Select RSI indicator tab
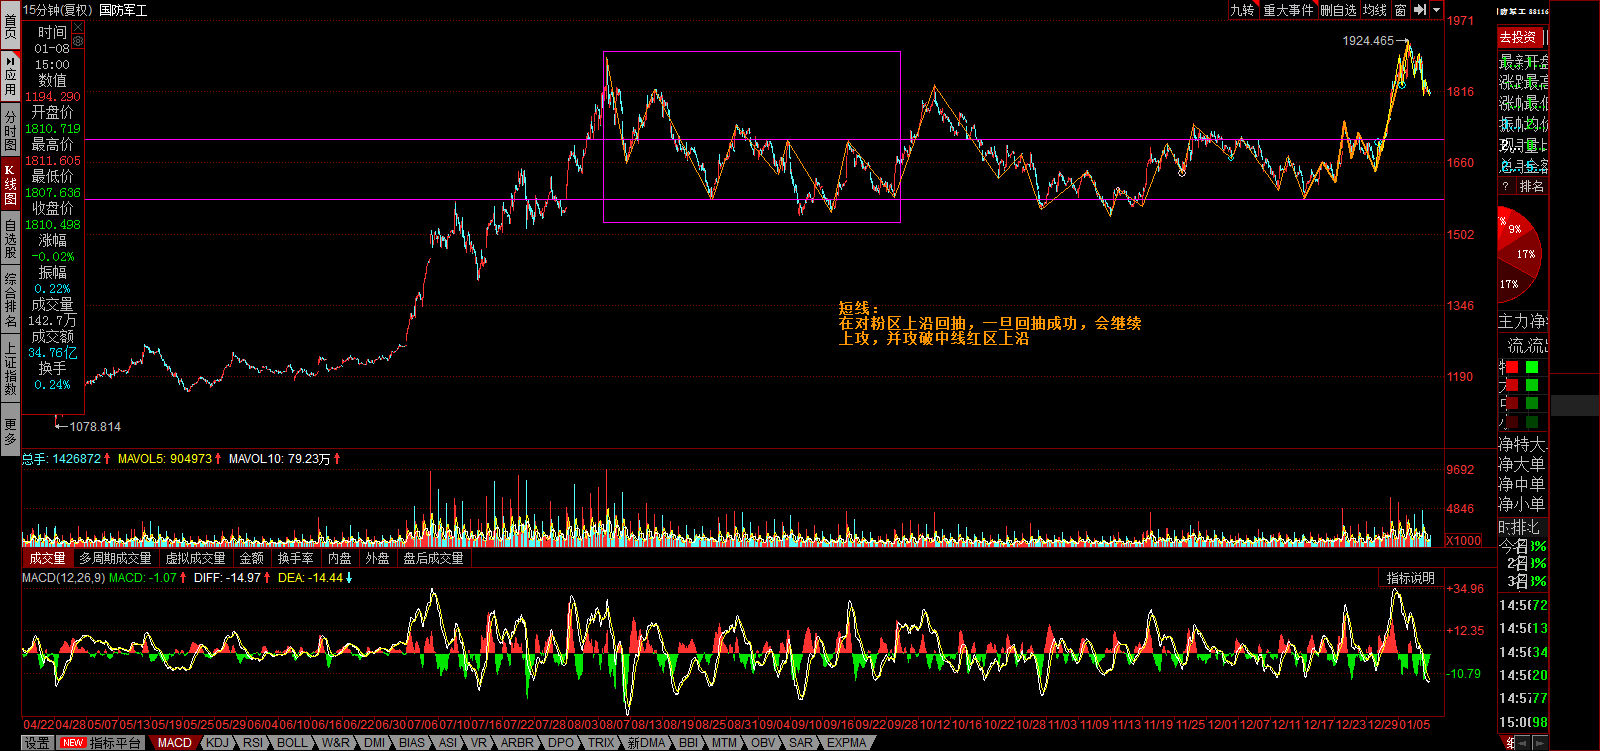Screen dimensions: 1600x751 click(253, 743)
